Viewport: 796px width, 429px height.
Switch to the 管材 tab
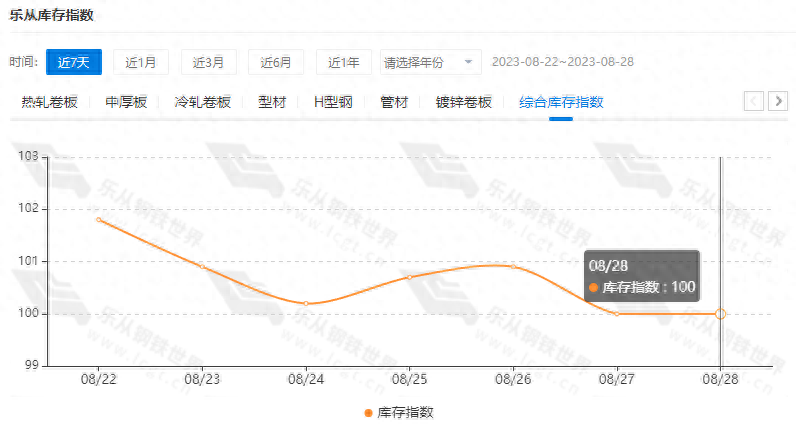(x=394, y=102)
